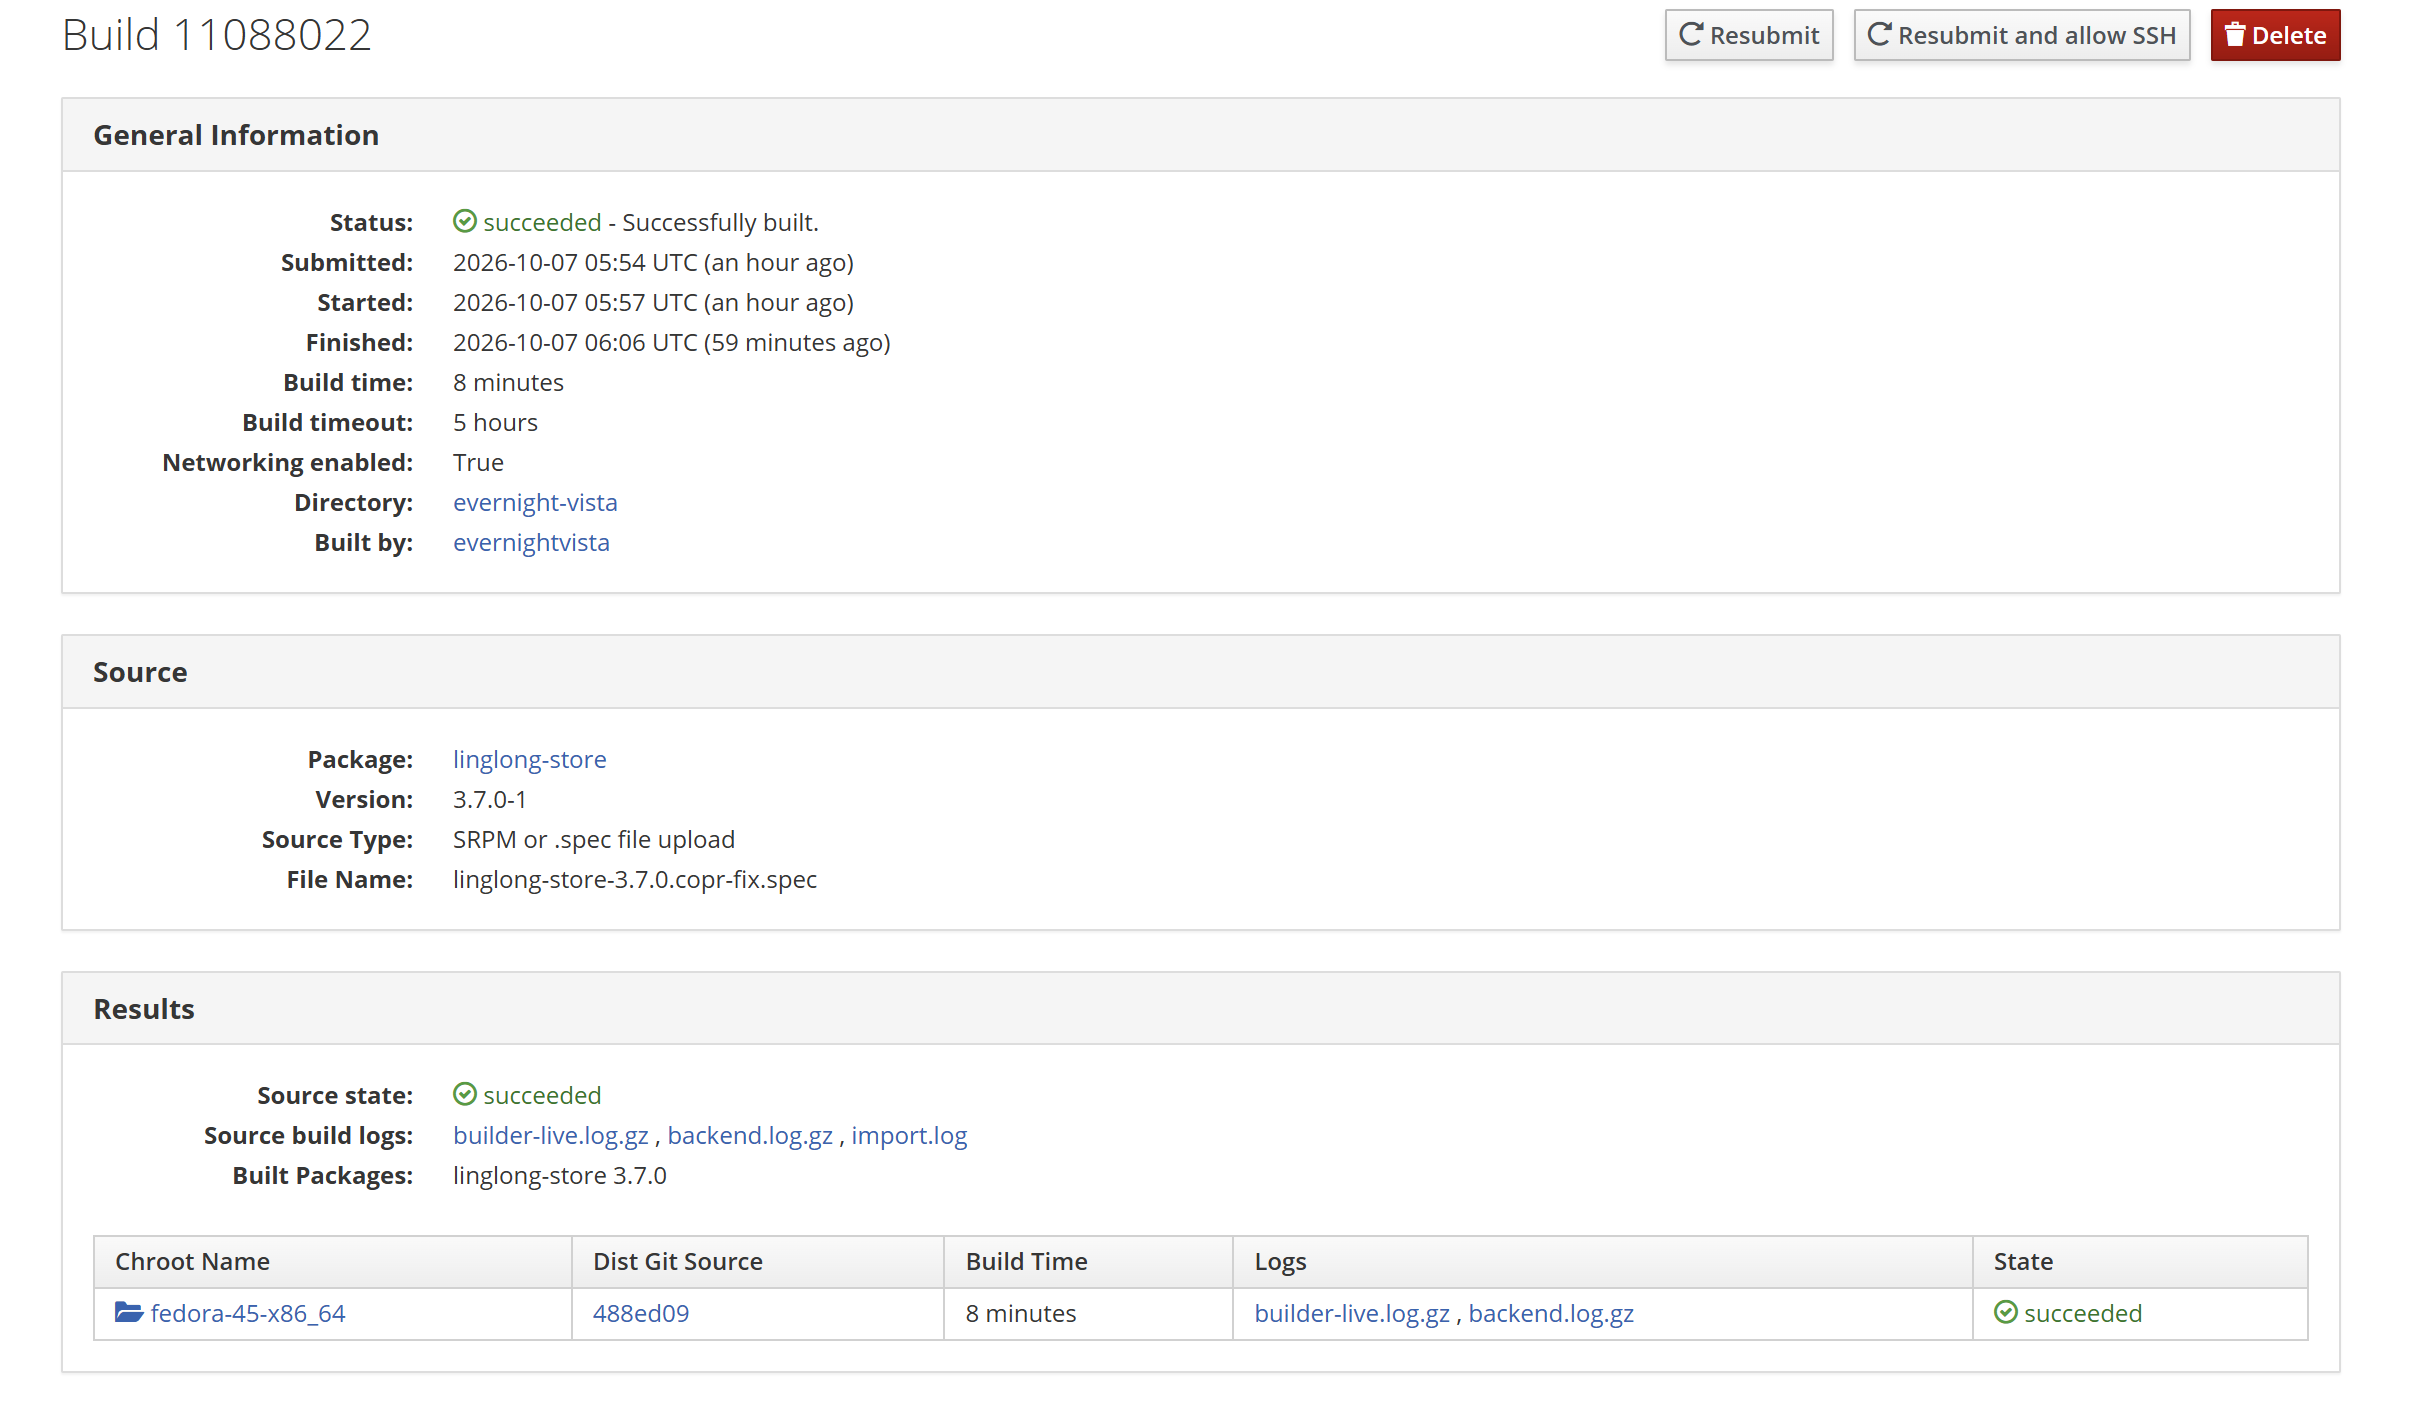Open chroot row backend.log.gz
The image size is (2410, 1402).
click(x=1551, y=1313)
